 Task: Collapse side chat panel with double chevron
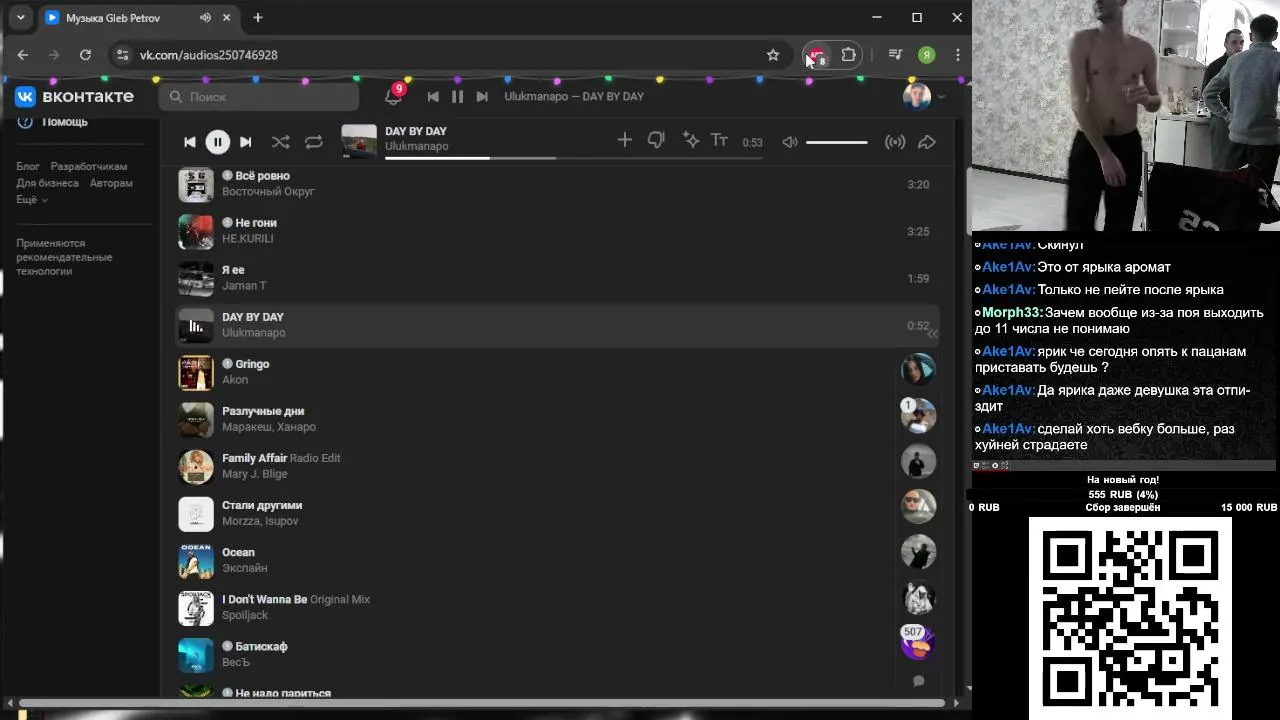pyautogui.click(x=932, y=334)
